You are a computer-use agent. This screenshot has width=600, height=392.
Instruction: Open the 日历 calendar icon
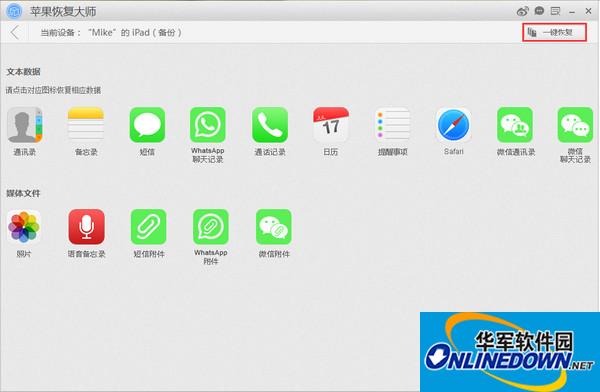click(x=331, y=125)
